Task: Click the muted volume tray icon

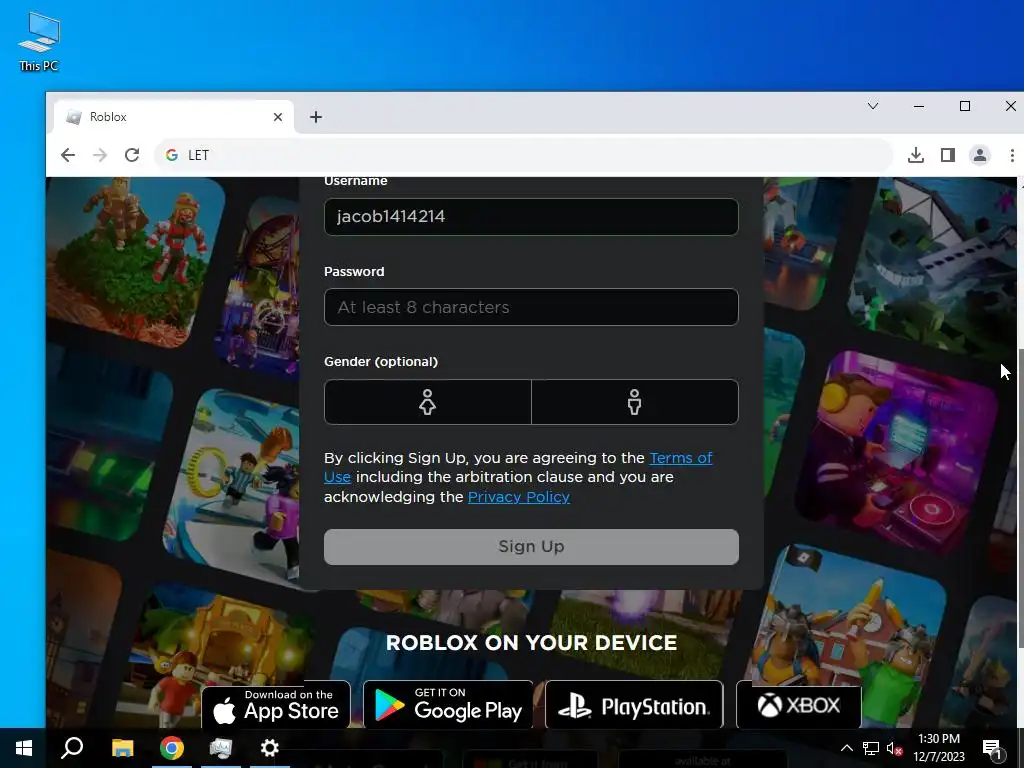Action: coord(895,748)
